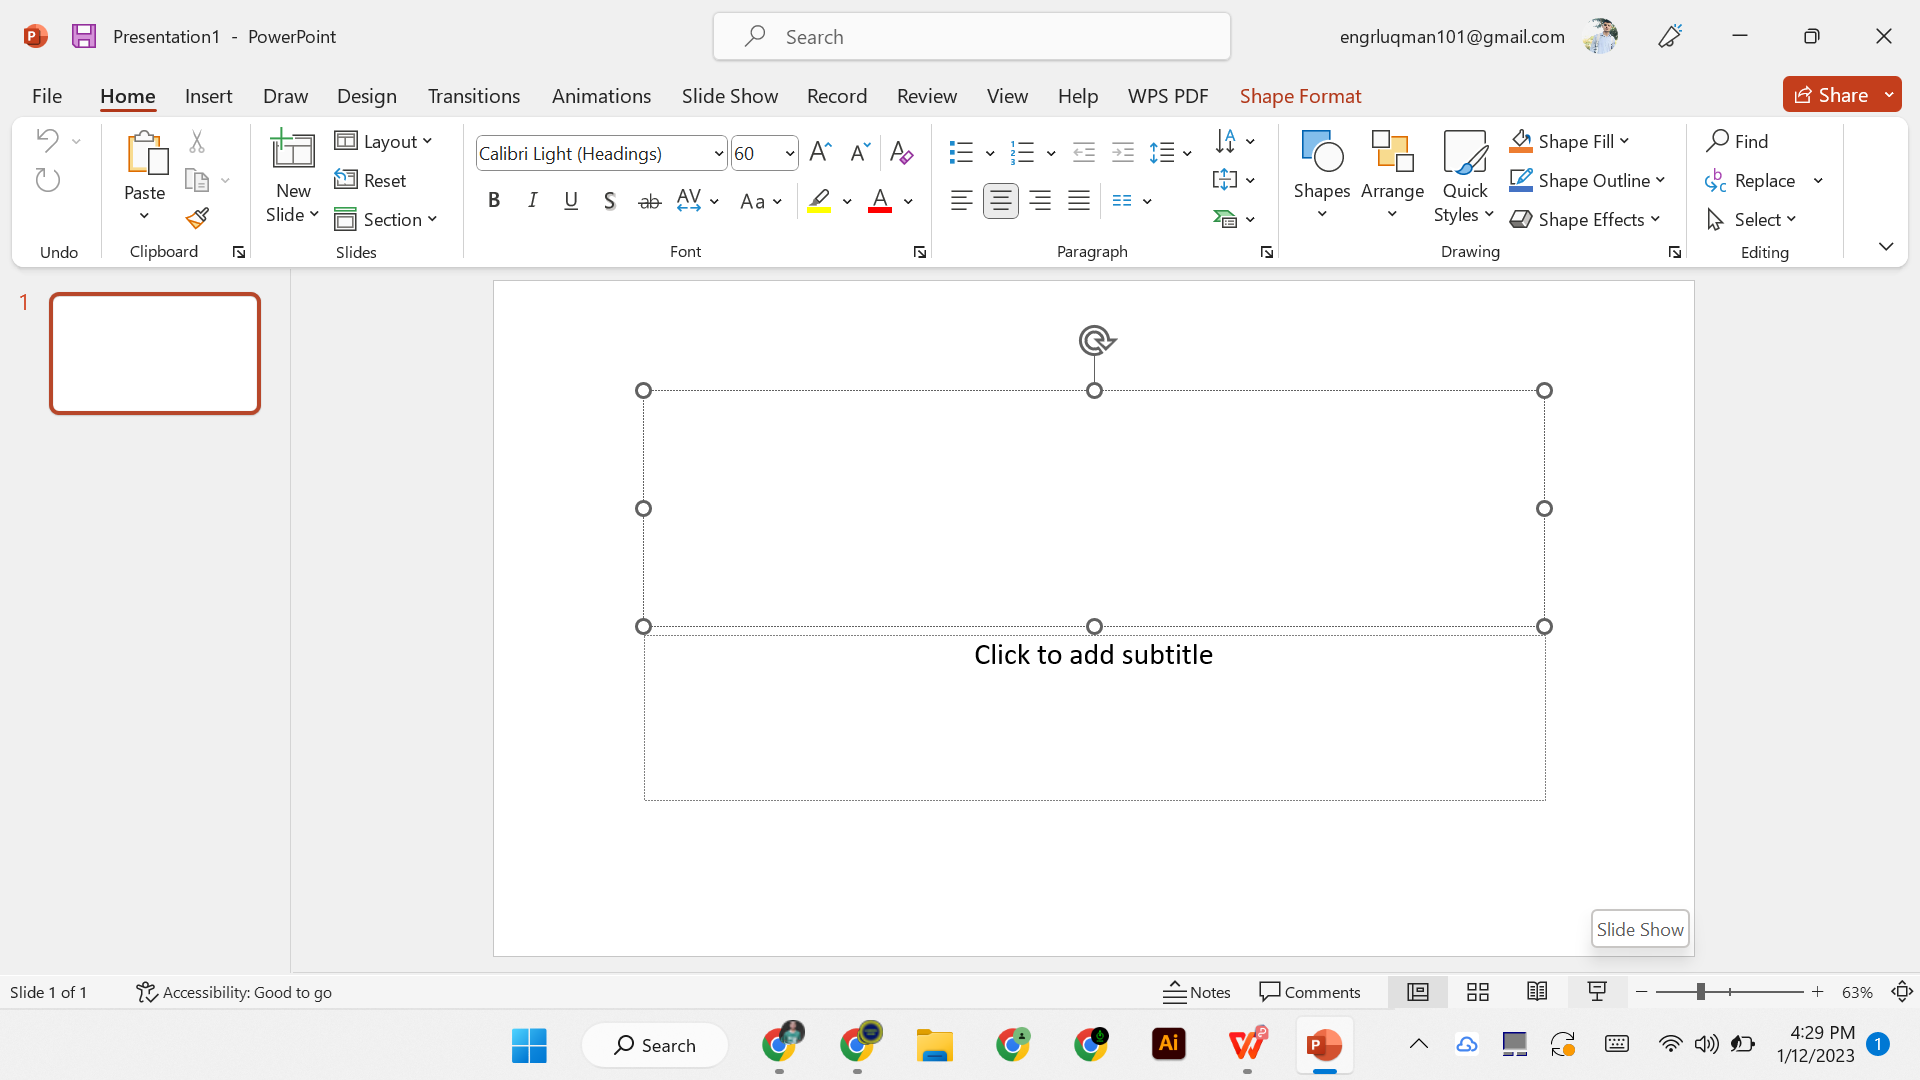1920x1080 pixels.
Task: Increase list indent level
Action: (x=1123, y=152)
